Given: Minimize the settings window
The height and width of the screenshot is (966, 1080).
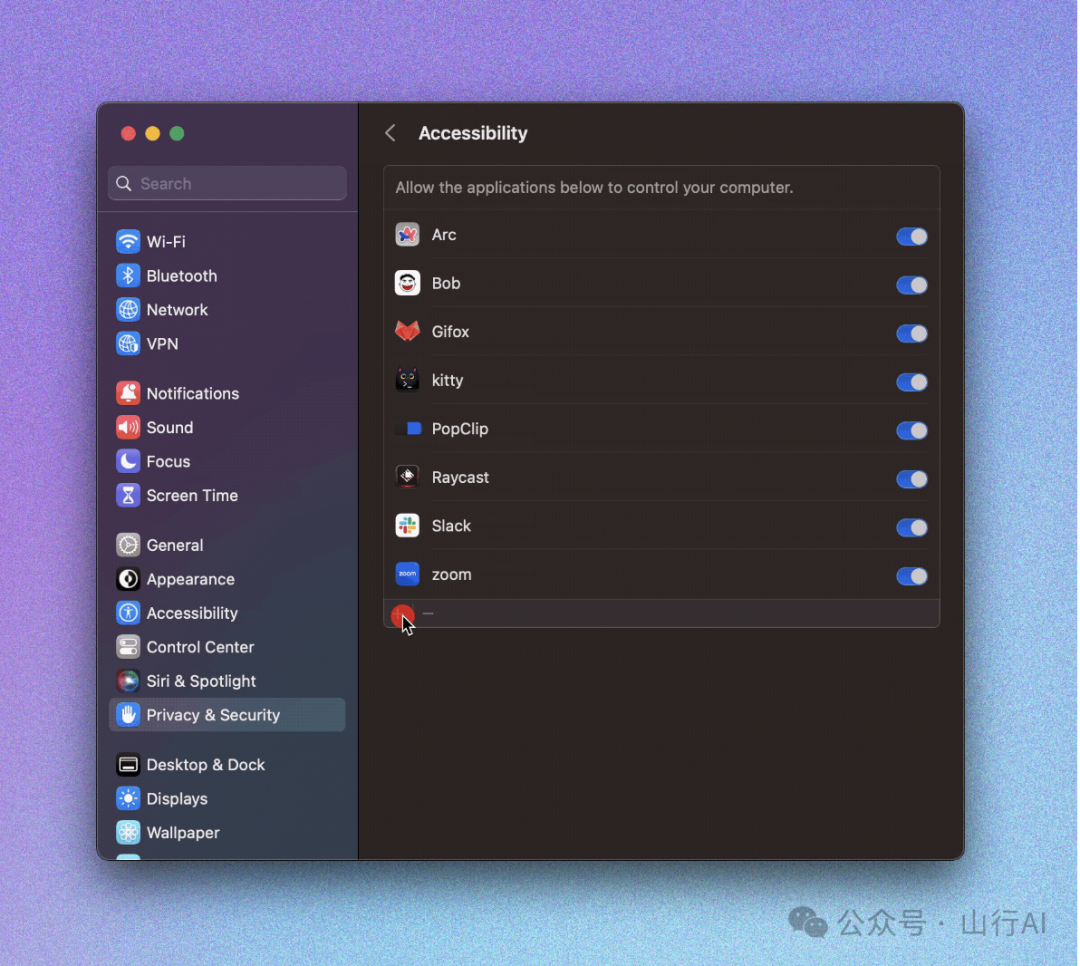Looking at the screenshot, I should pyautogui.click(x=153, y=134).
